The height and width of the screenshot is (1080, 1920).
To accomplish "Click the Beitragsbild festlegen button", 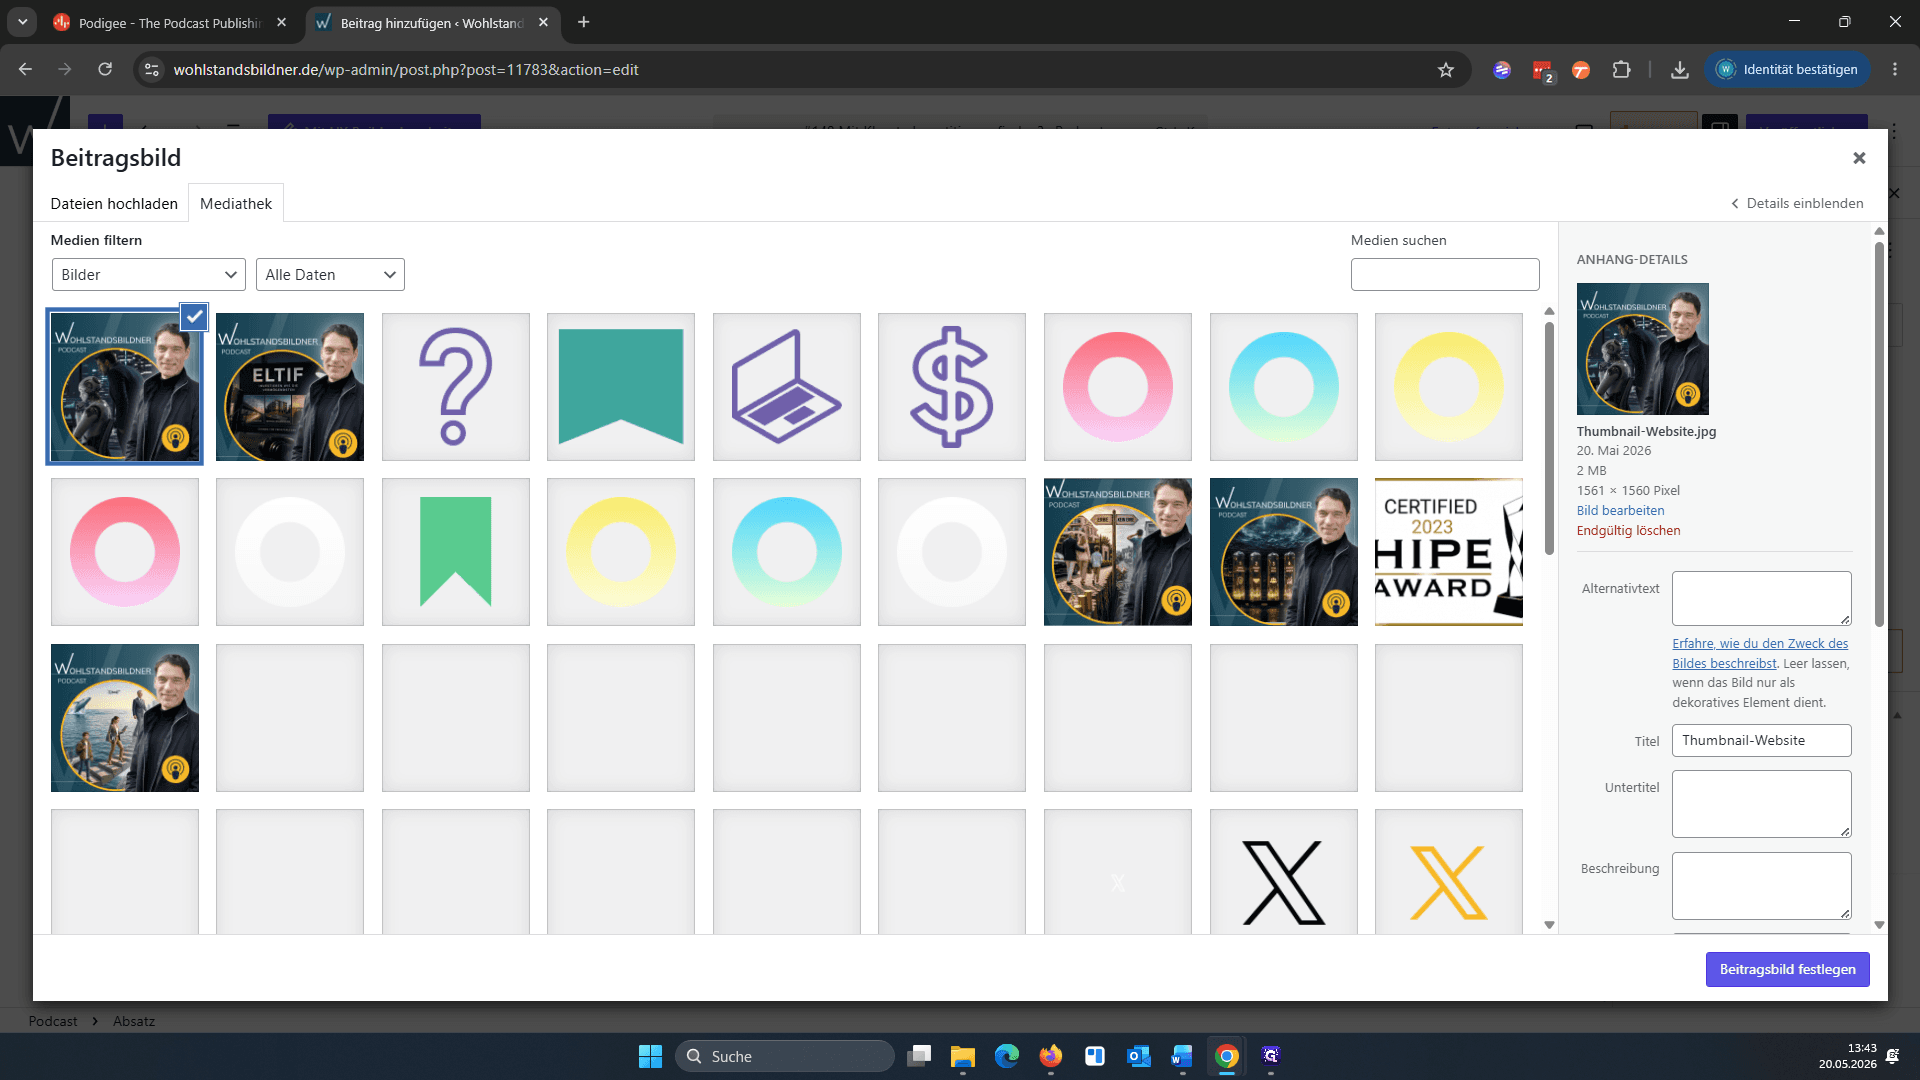I will click(x=1787, y=969).
